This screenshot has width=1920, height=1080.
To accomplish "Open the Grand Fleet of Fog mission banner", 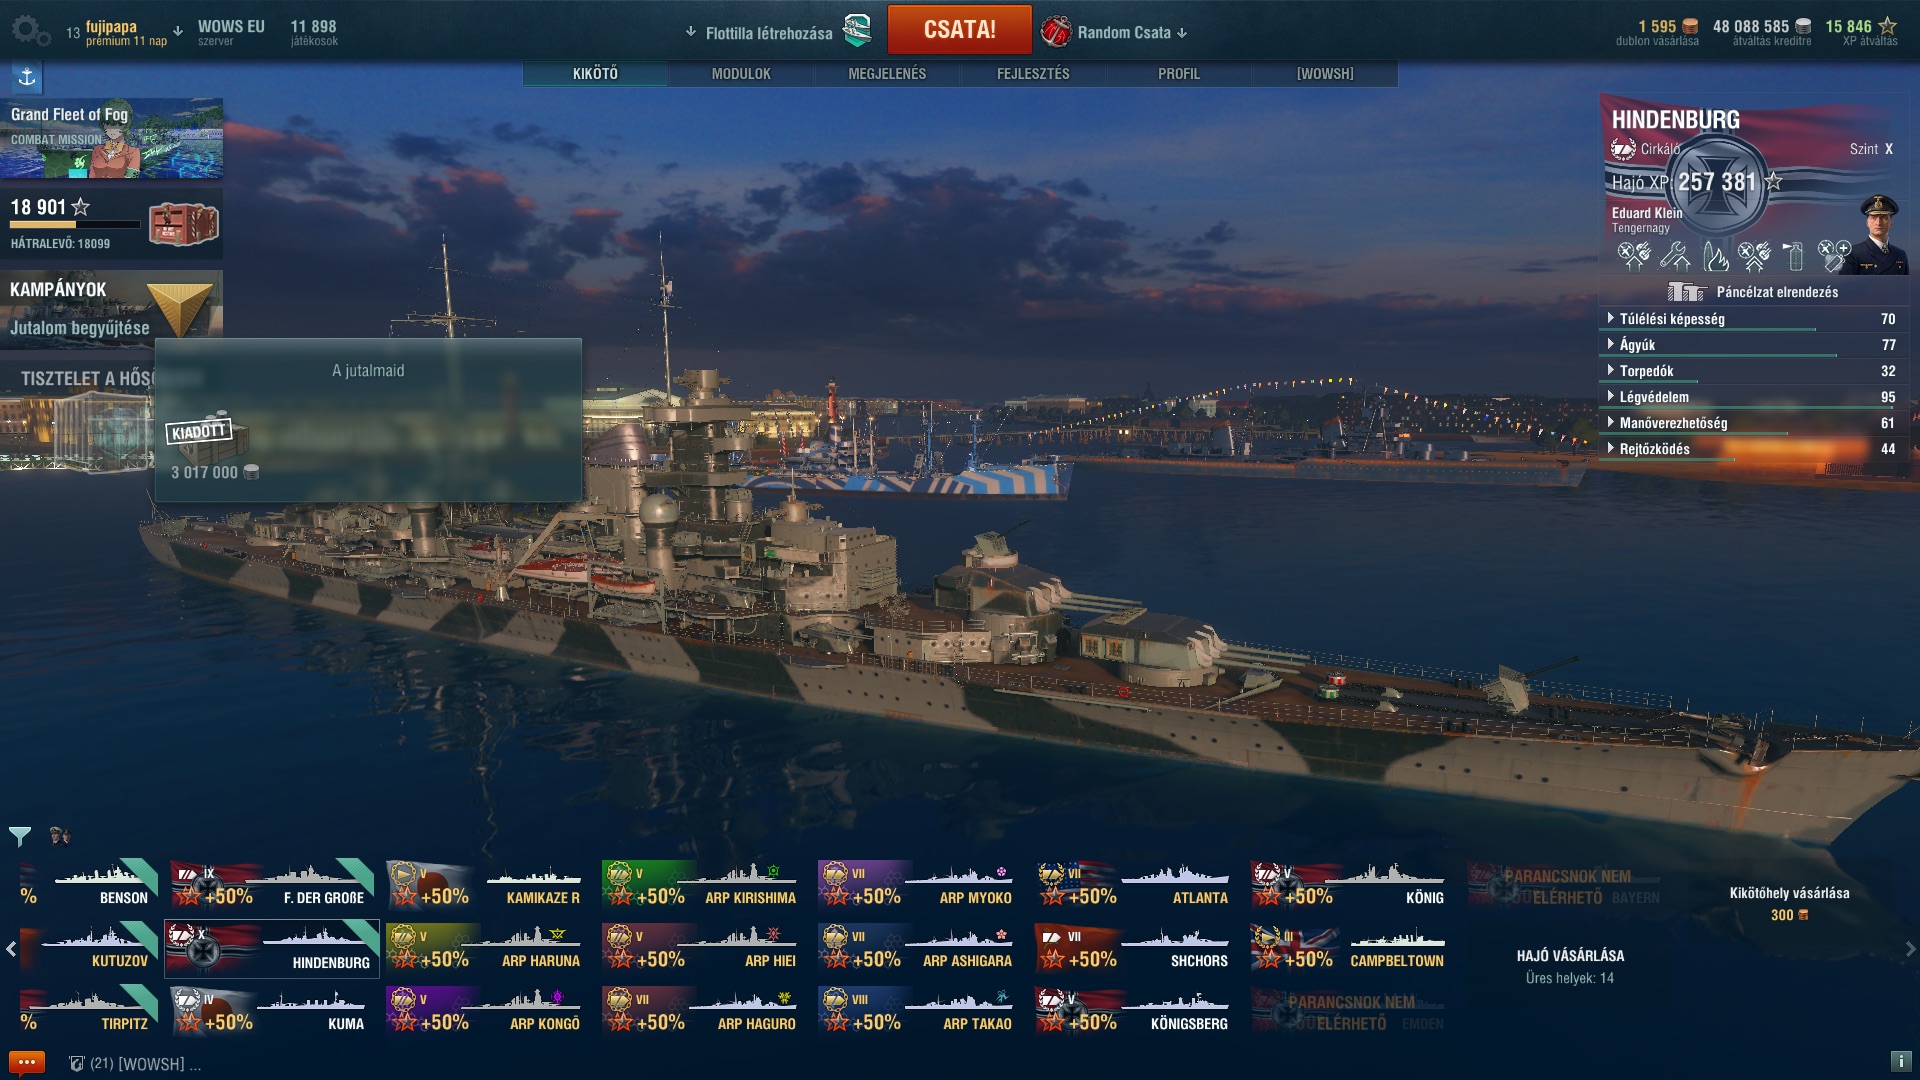I will [111, 138].
